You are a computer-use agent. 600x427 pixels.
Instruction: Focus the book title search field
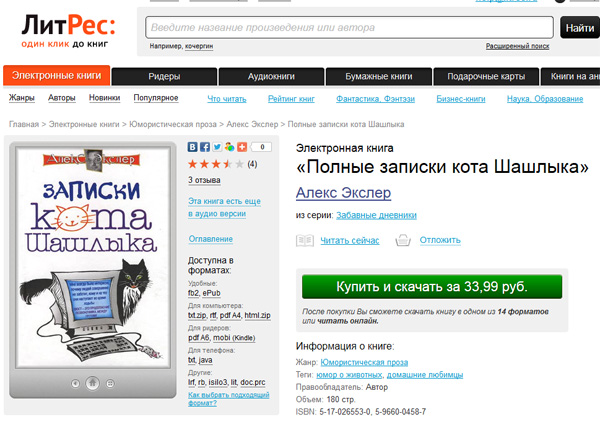(x=349, y=28)
